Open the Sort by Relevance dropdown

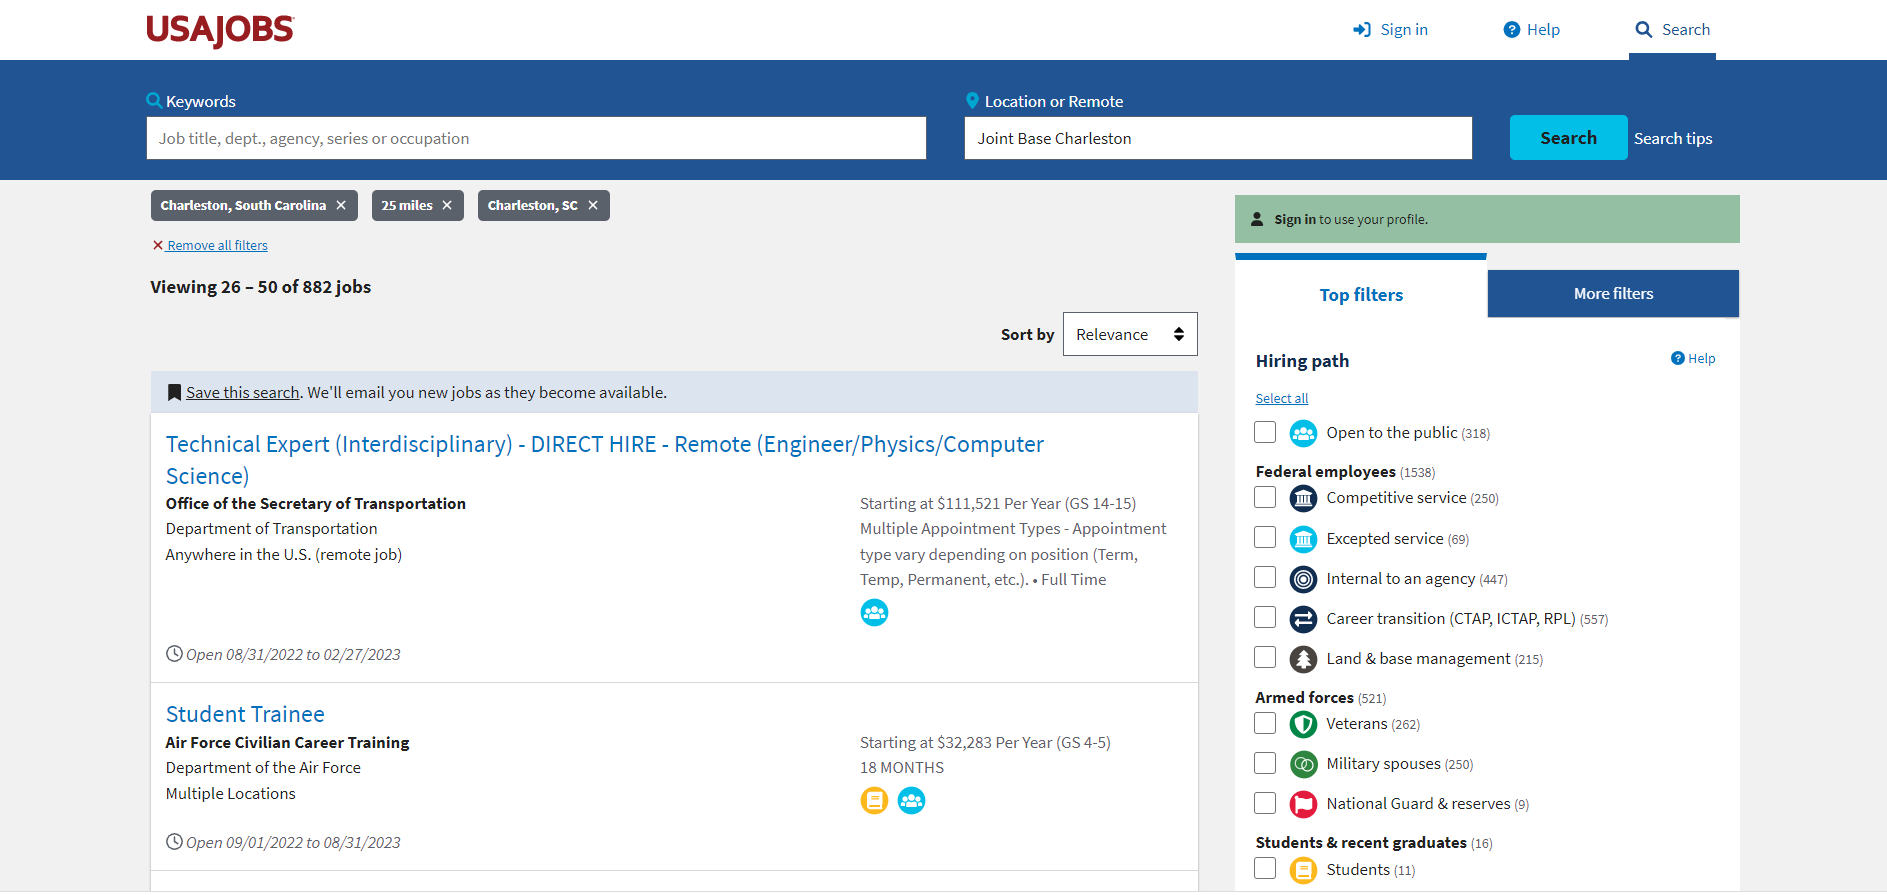click(1130, 334)
